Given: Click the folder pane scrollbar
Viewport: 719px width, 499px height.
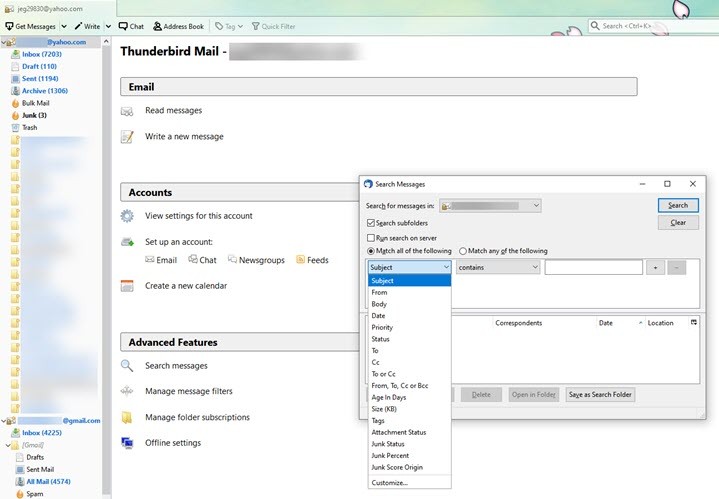Looking at the screenshot, I should pos(106,271).
